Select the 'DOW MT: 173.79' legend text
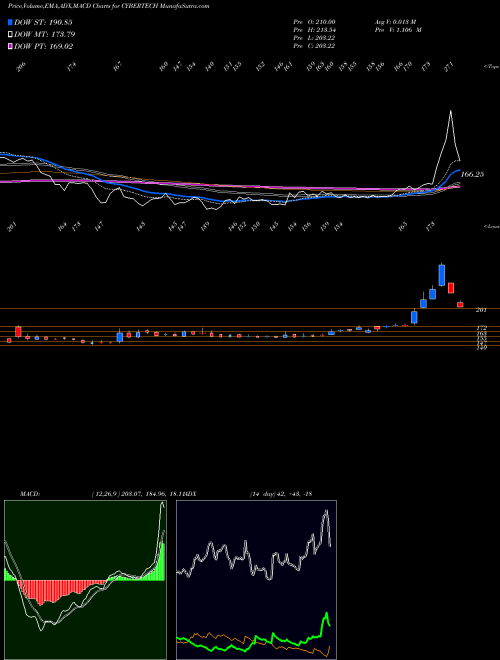 point(45,35)
